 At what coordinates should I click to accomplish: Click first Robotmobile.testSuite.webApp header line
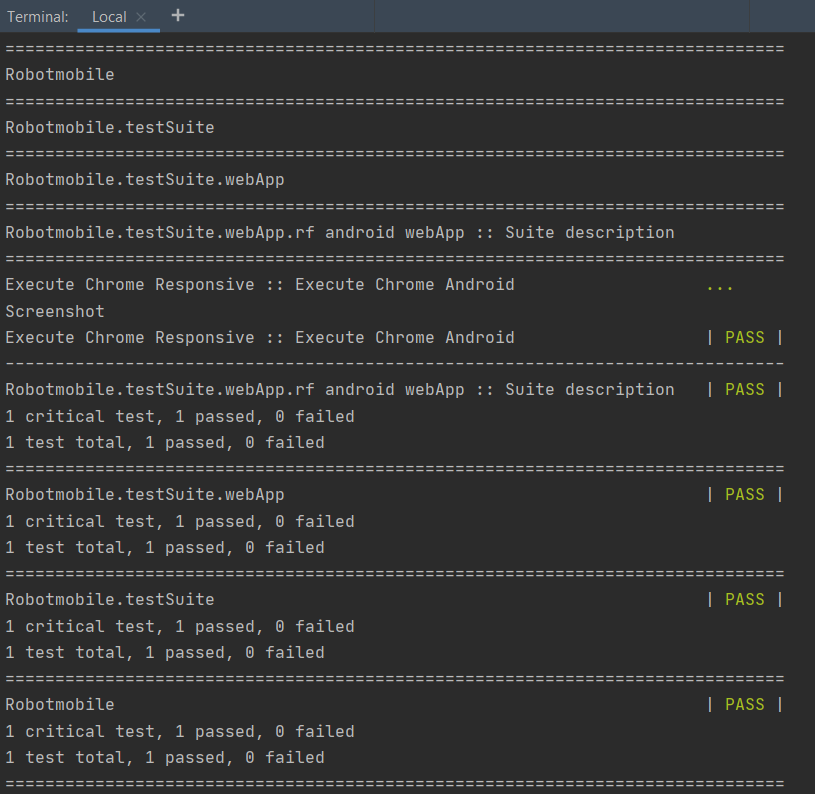pyautogui.click(x=144, y=180)
